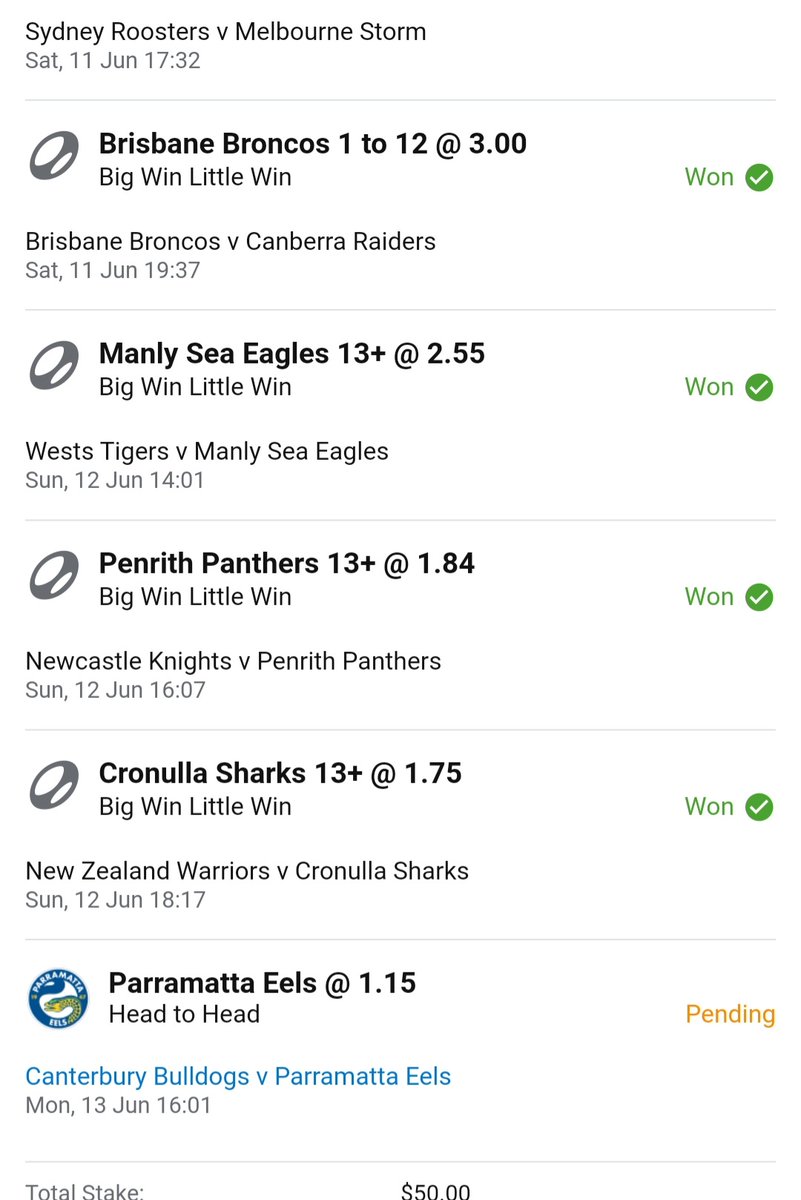Viewport: 801px width, 1200px height.
Task: Open Canterbury Bulldogs v Parramatta Eels match link
Action: tap(238, 1077)
